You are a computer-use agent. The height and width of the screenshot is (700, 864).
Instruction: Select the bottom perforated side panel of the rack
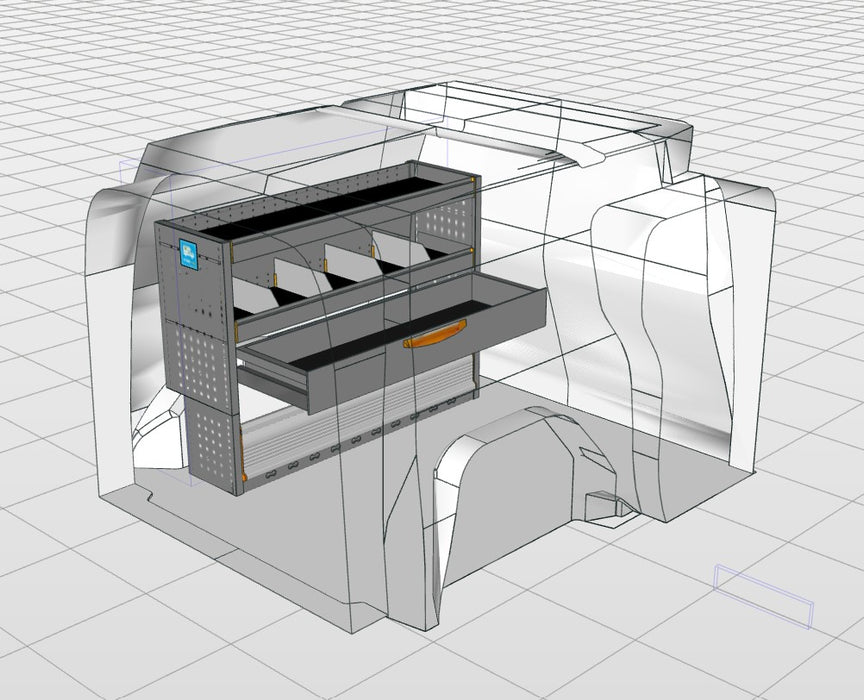coord(214,445)
